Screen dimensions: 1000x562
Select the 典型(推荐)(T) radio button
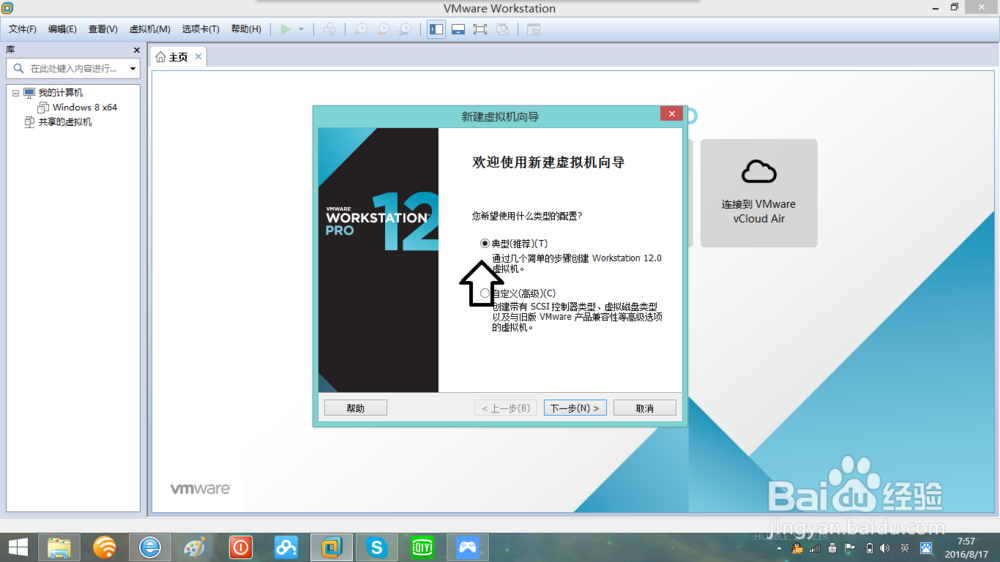(x=485, y=244)
